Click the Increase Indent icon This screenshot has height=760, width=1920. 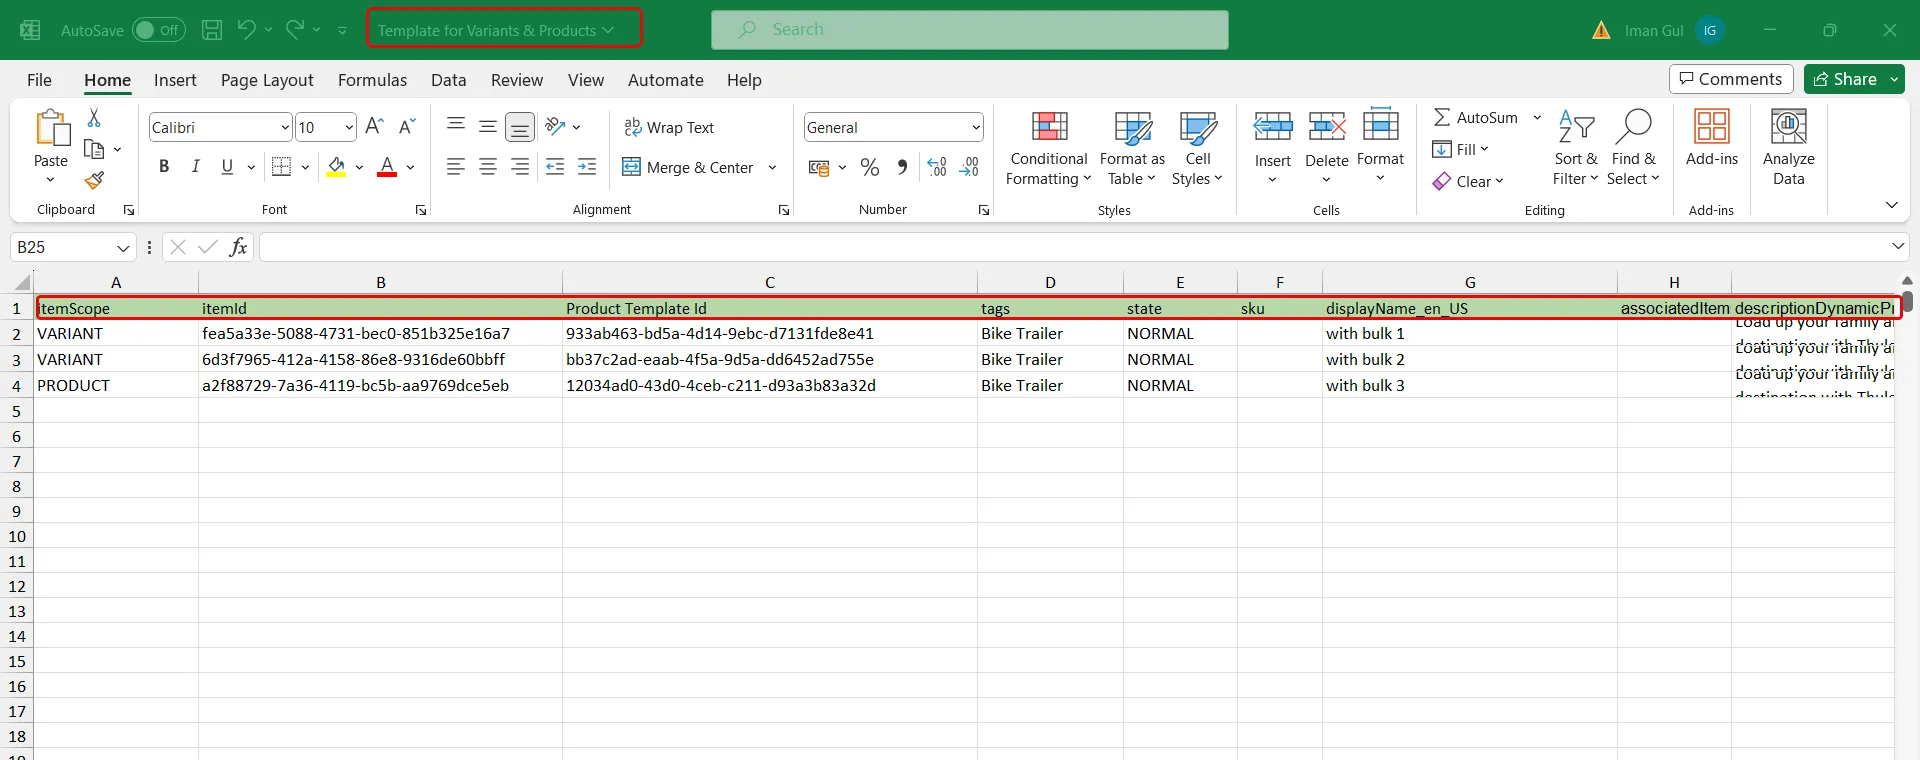tap(587, 167)
